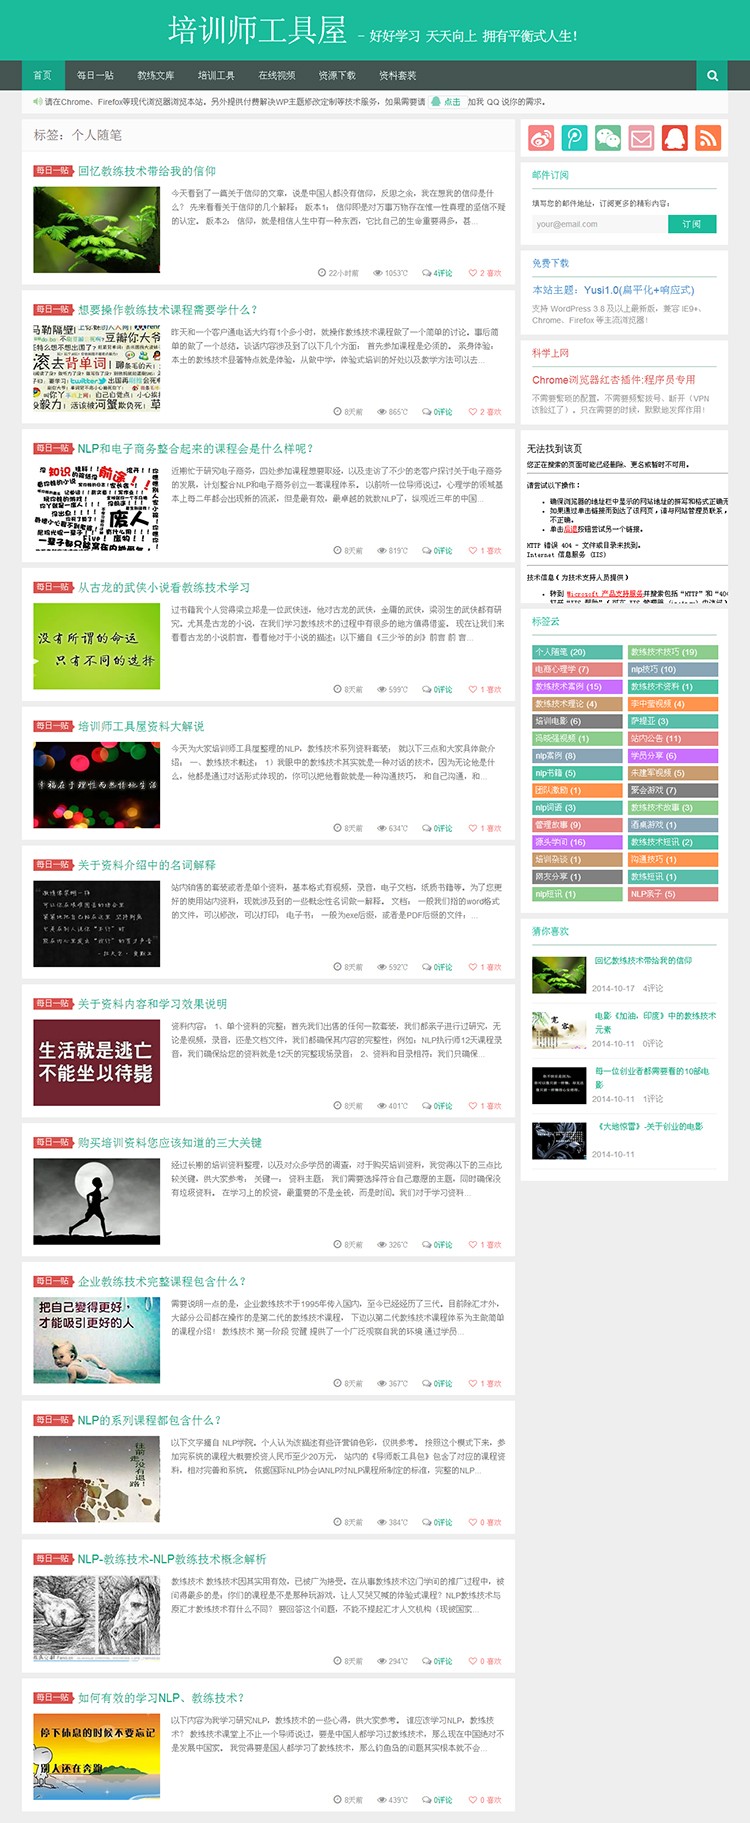Select the 站内公告 (11) tag
Image resolution: width=750 pixels, height=1823 pixels.
[x=673, y=739]
